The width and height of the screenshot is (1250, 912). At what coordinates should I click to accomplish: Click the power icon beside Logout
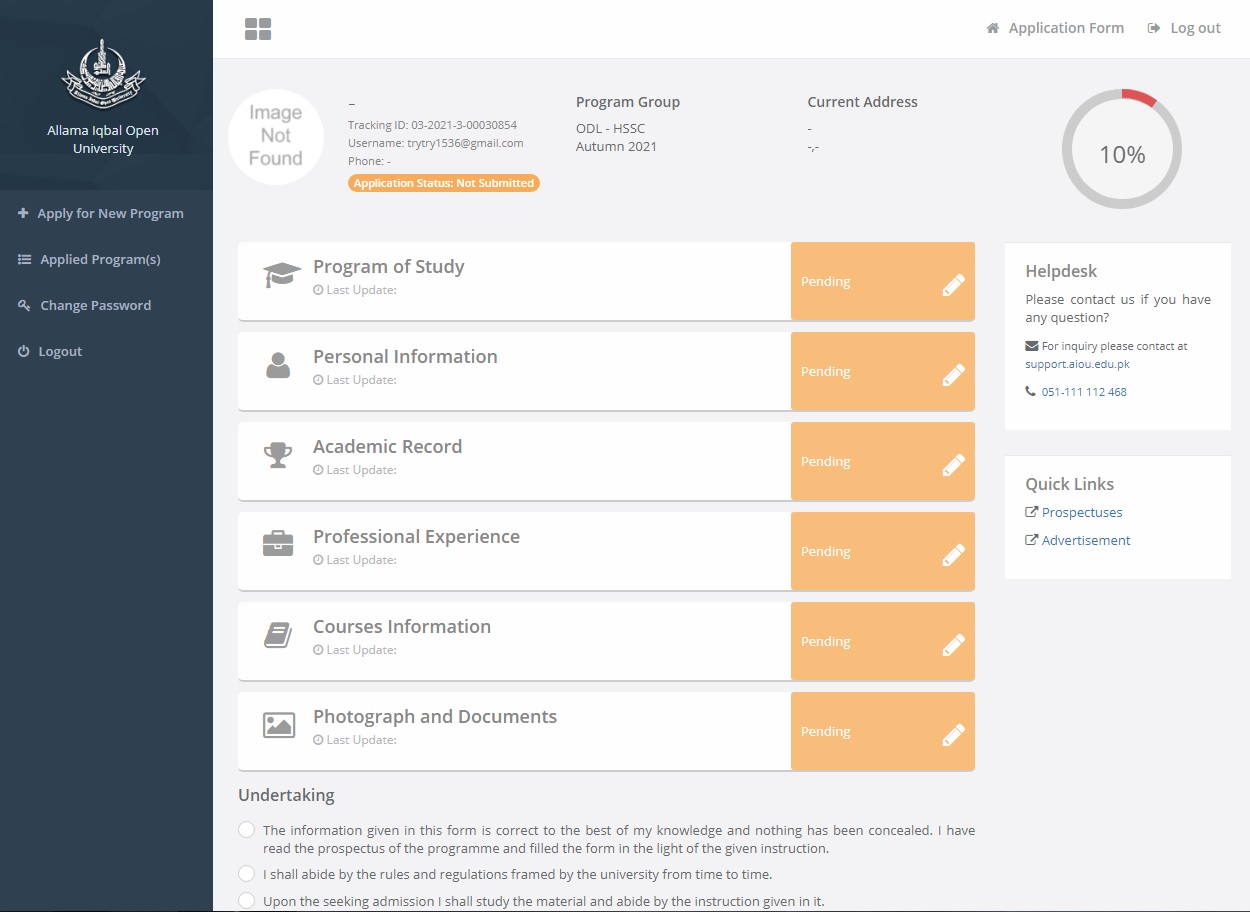pyautogui.click(x=24, y=351)
